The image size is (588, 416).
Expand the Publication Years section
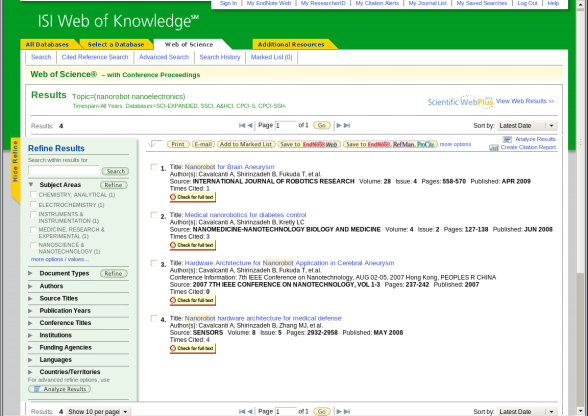pos(30,311)
